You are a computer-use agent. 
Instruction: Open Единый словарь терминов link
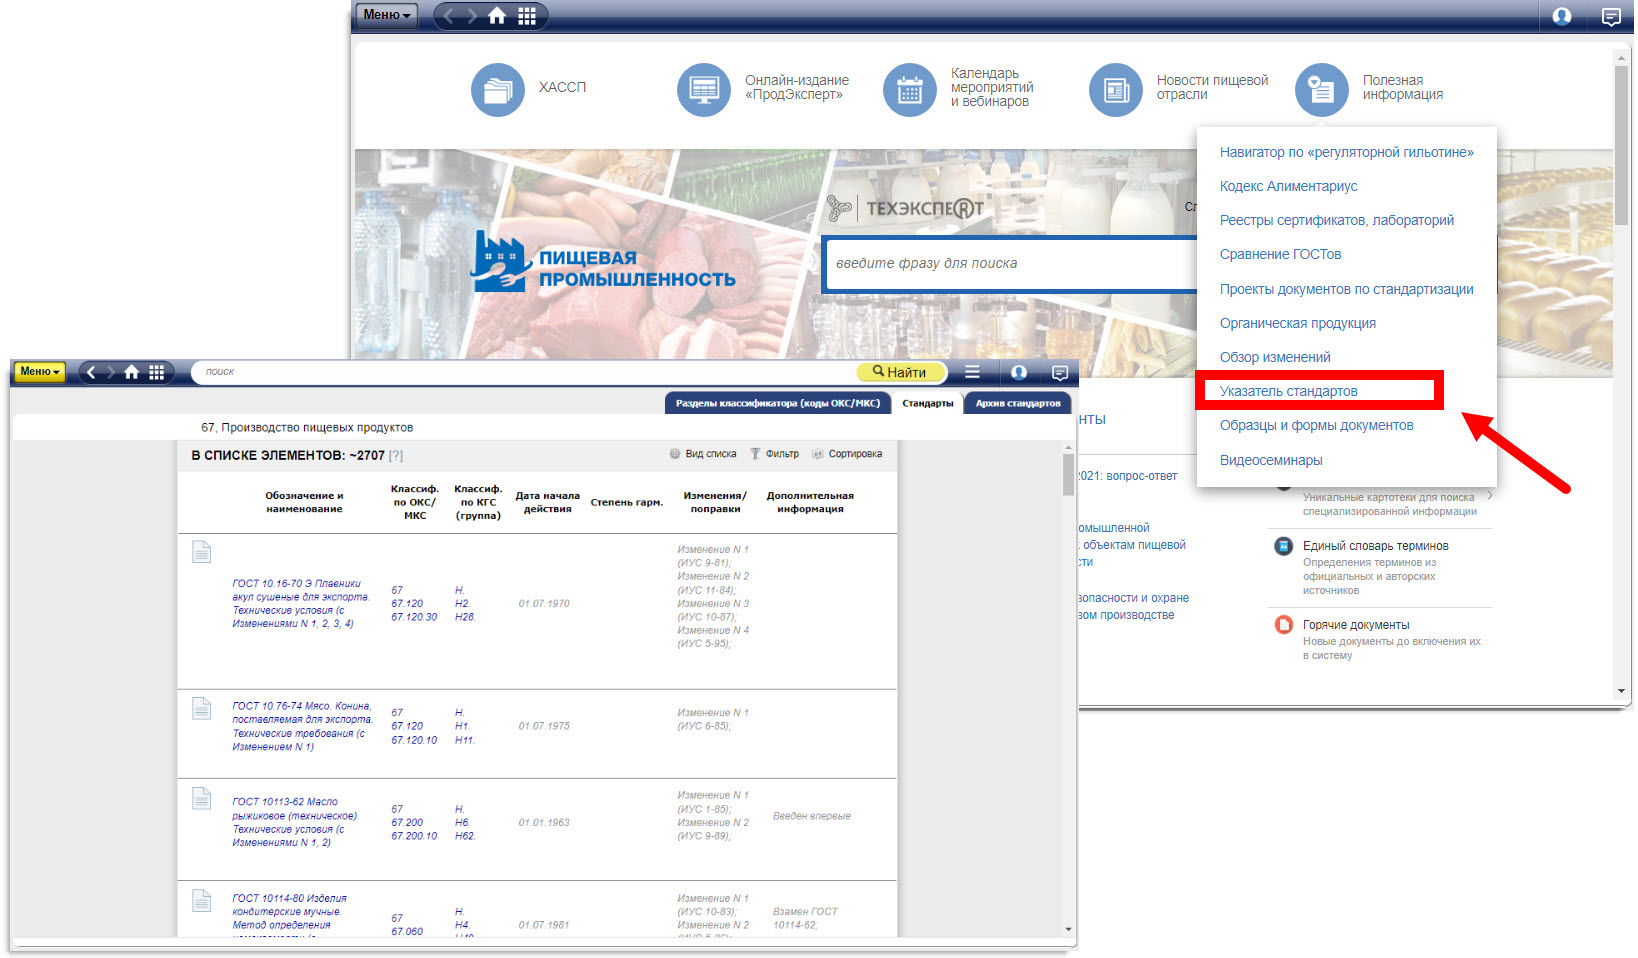tap(1375, 546)
